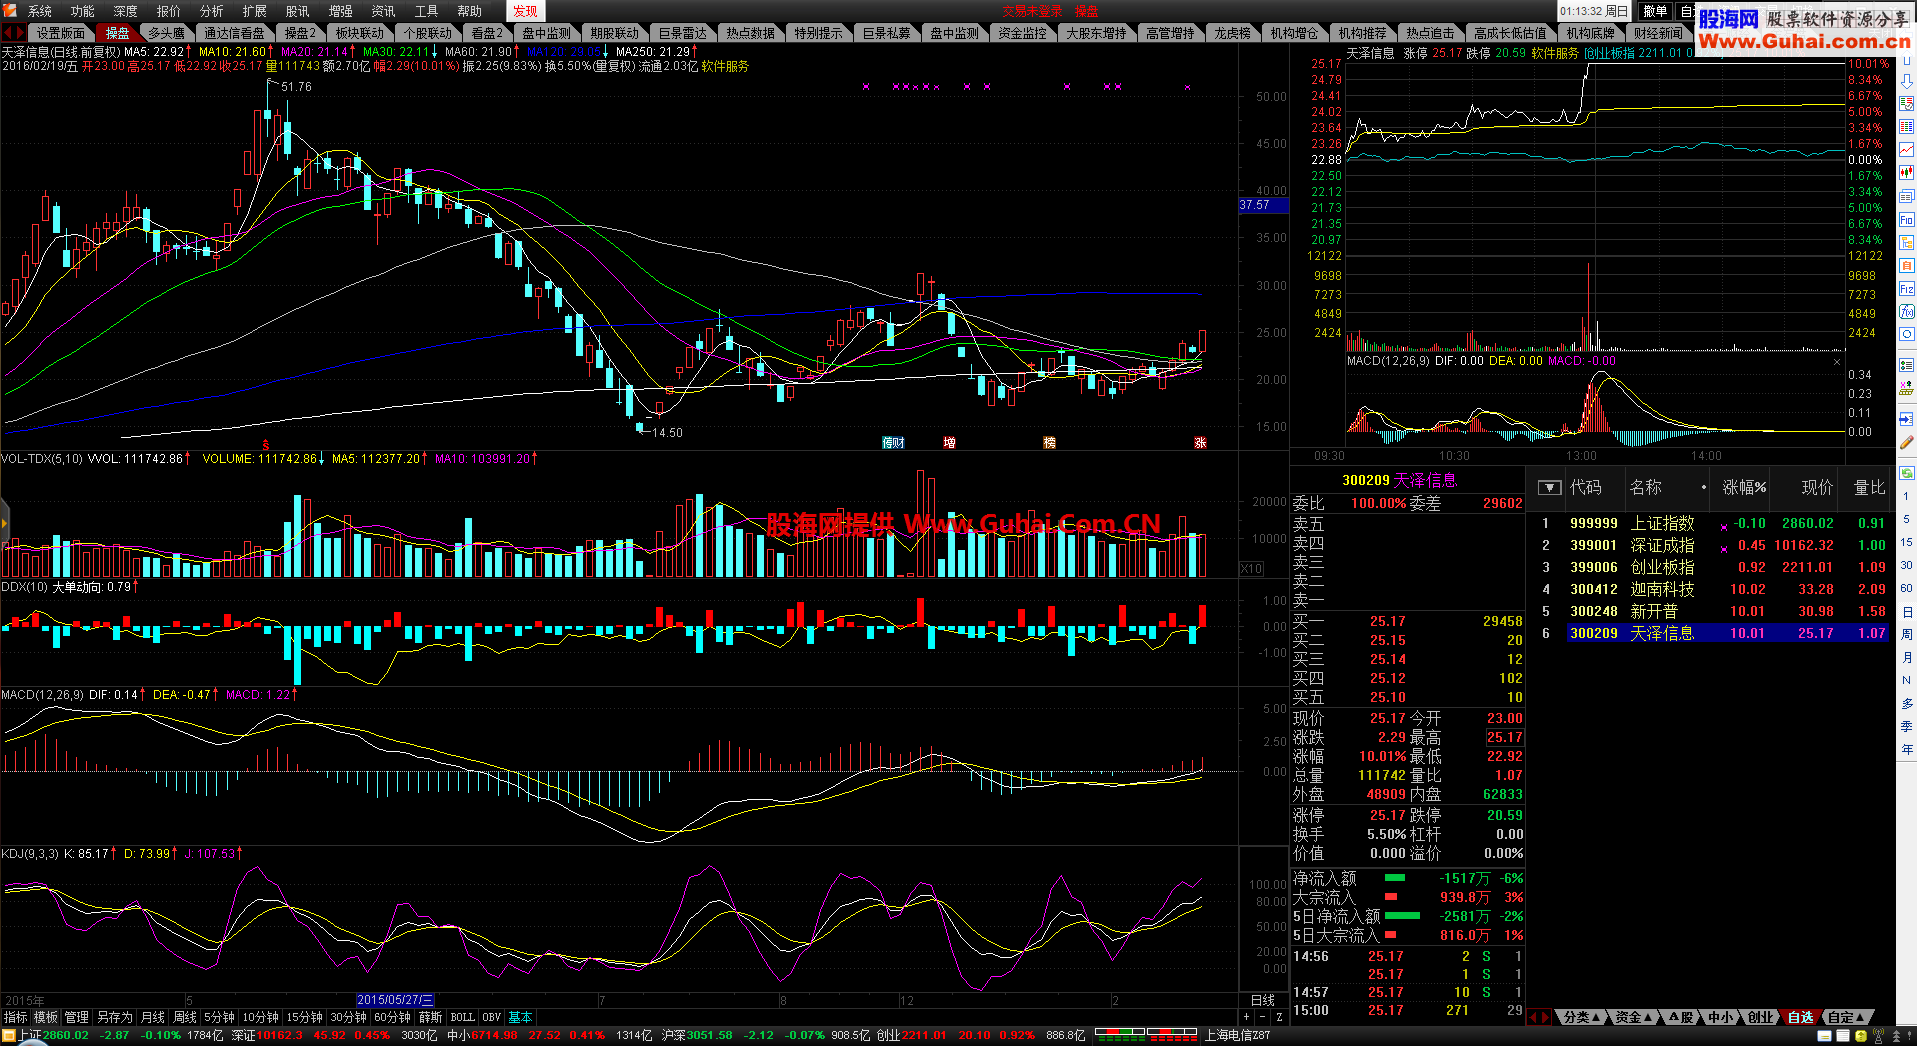Screen dimensions: 1917x1046
Task: Open the 自定▲ popup tab
Action: (1847, 1017)
